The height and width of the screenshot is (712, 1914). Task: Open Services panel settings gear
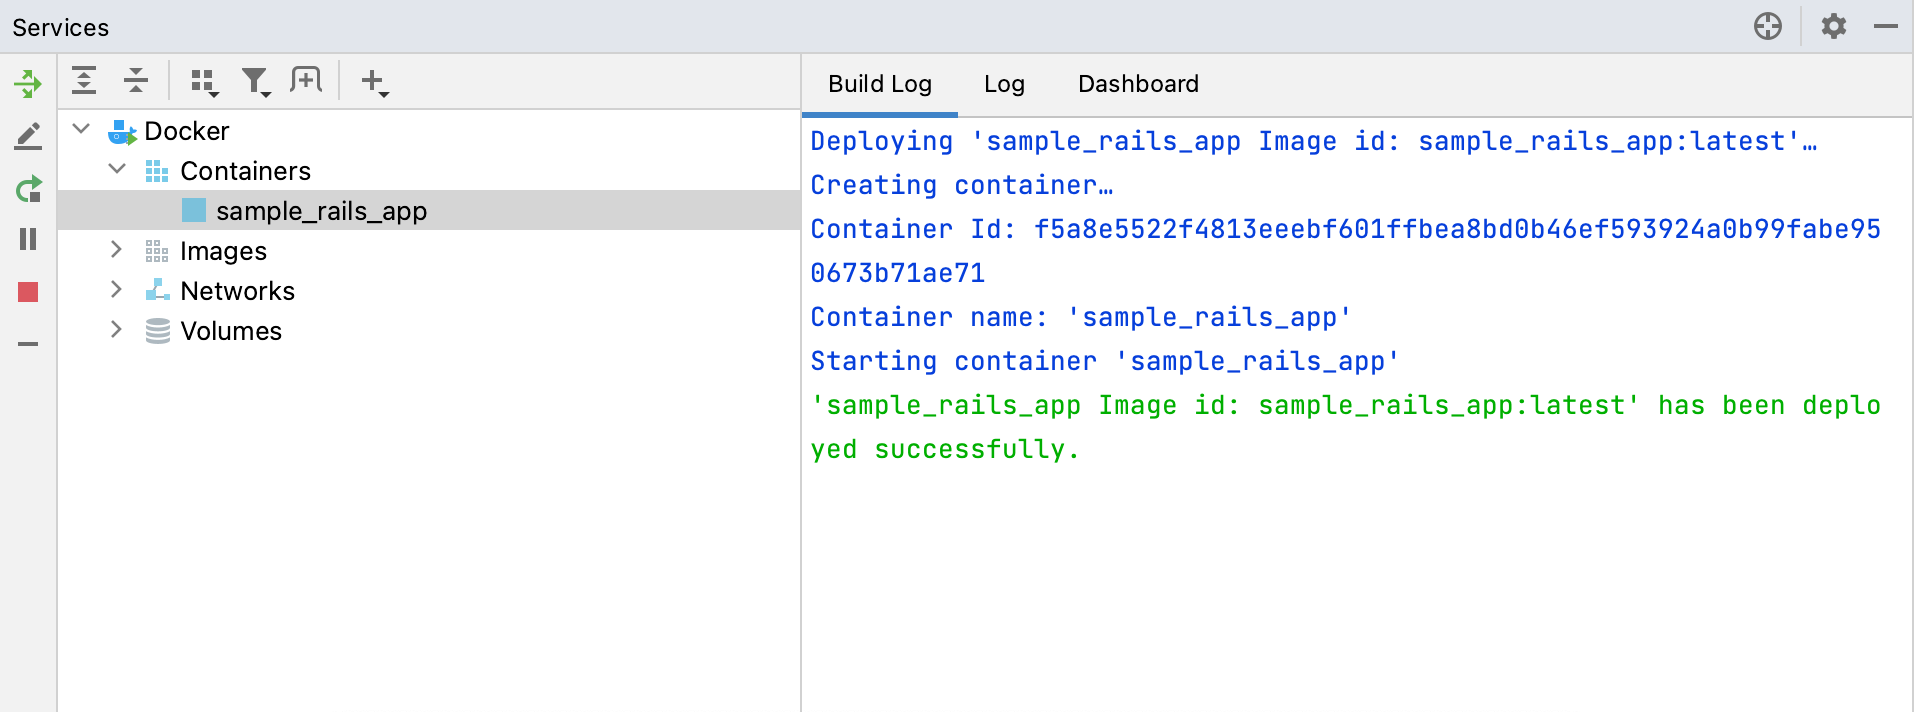pyautogui.click(x=1833, y=26)
